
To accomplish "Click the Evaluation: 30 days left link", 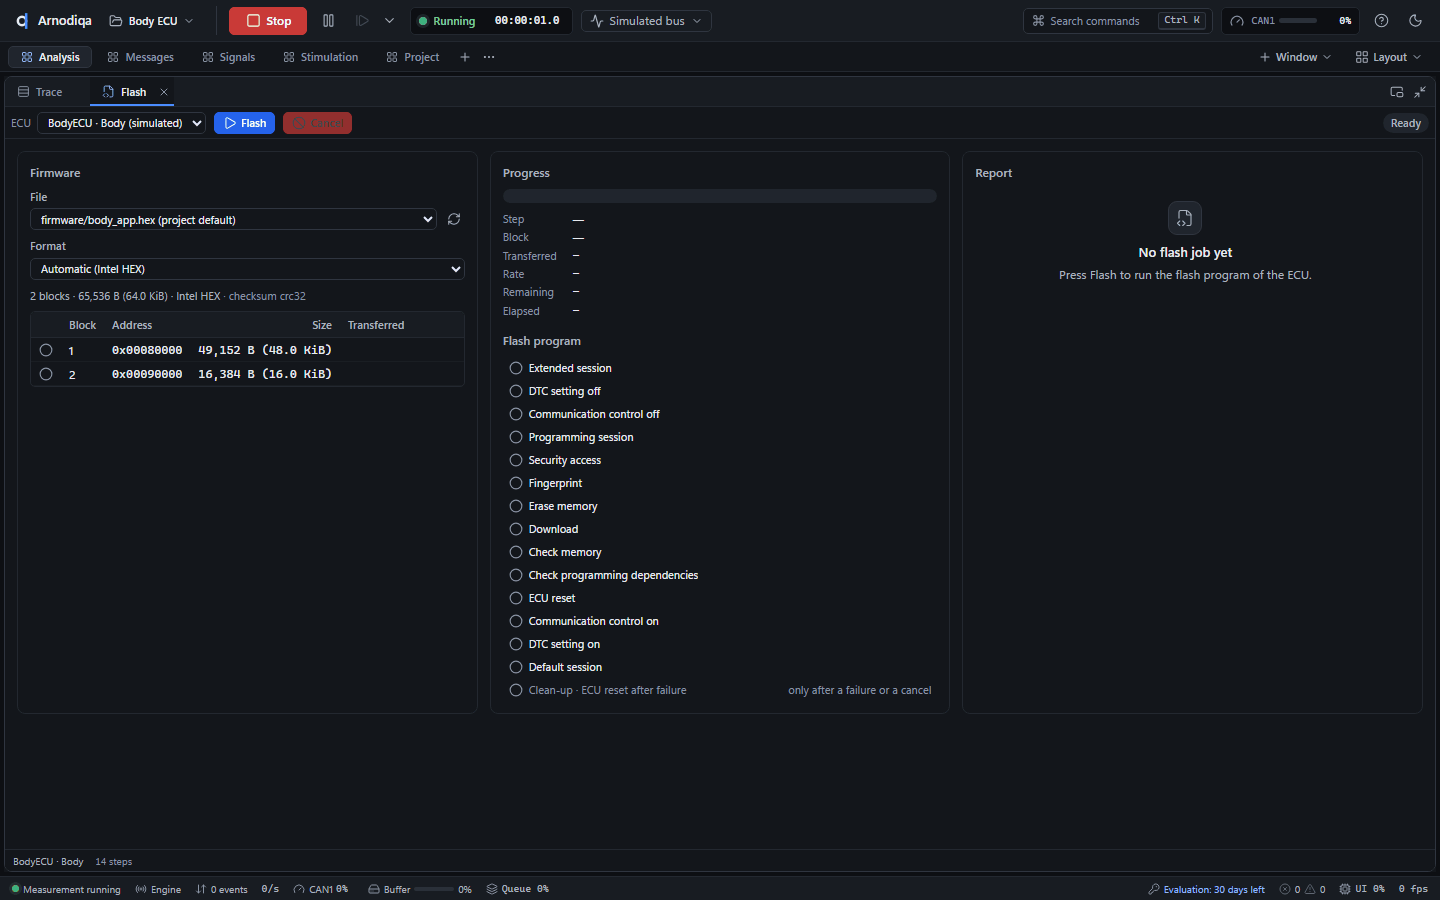I will point(1206,889).
